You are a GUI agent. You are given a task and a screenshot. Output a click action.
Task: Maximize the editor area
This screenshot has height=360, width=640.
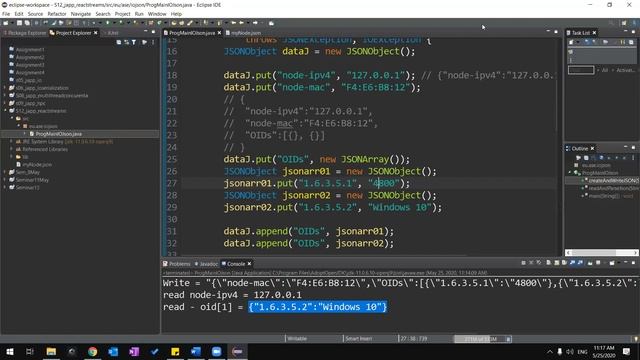tap(556, 31)
